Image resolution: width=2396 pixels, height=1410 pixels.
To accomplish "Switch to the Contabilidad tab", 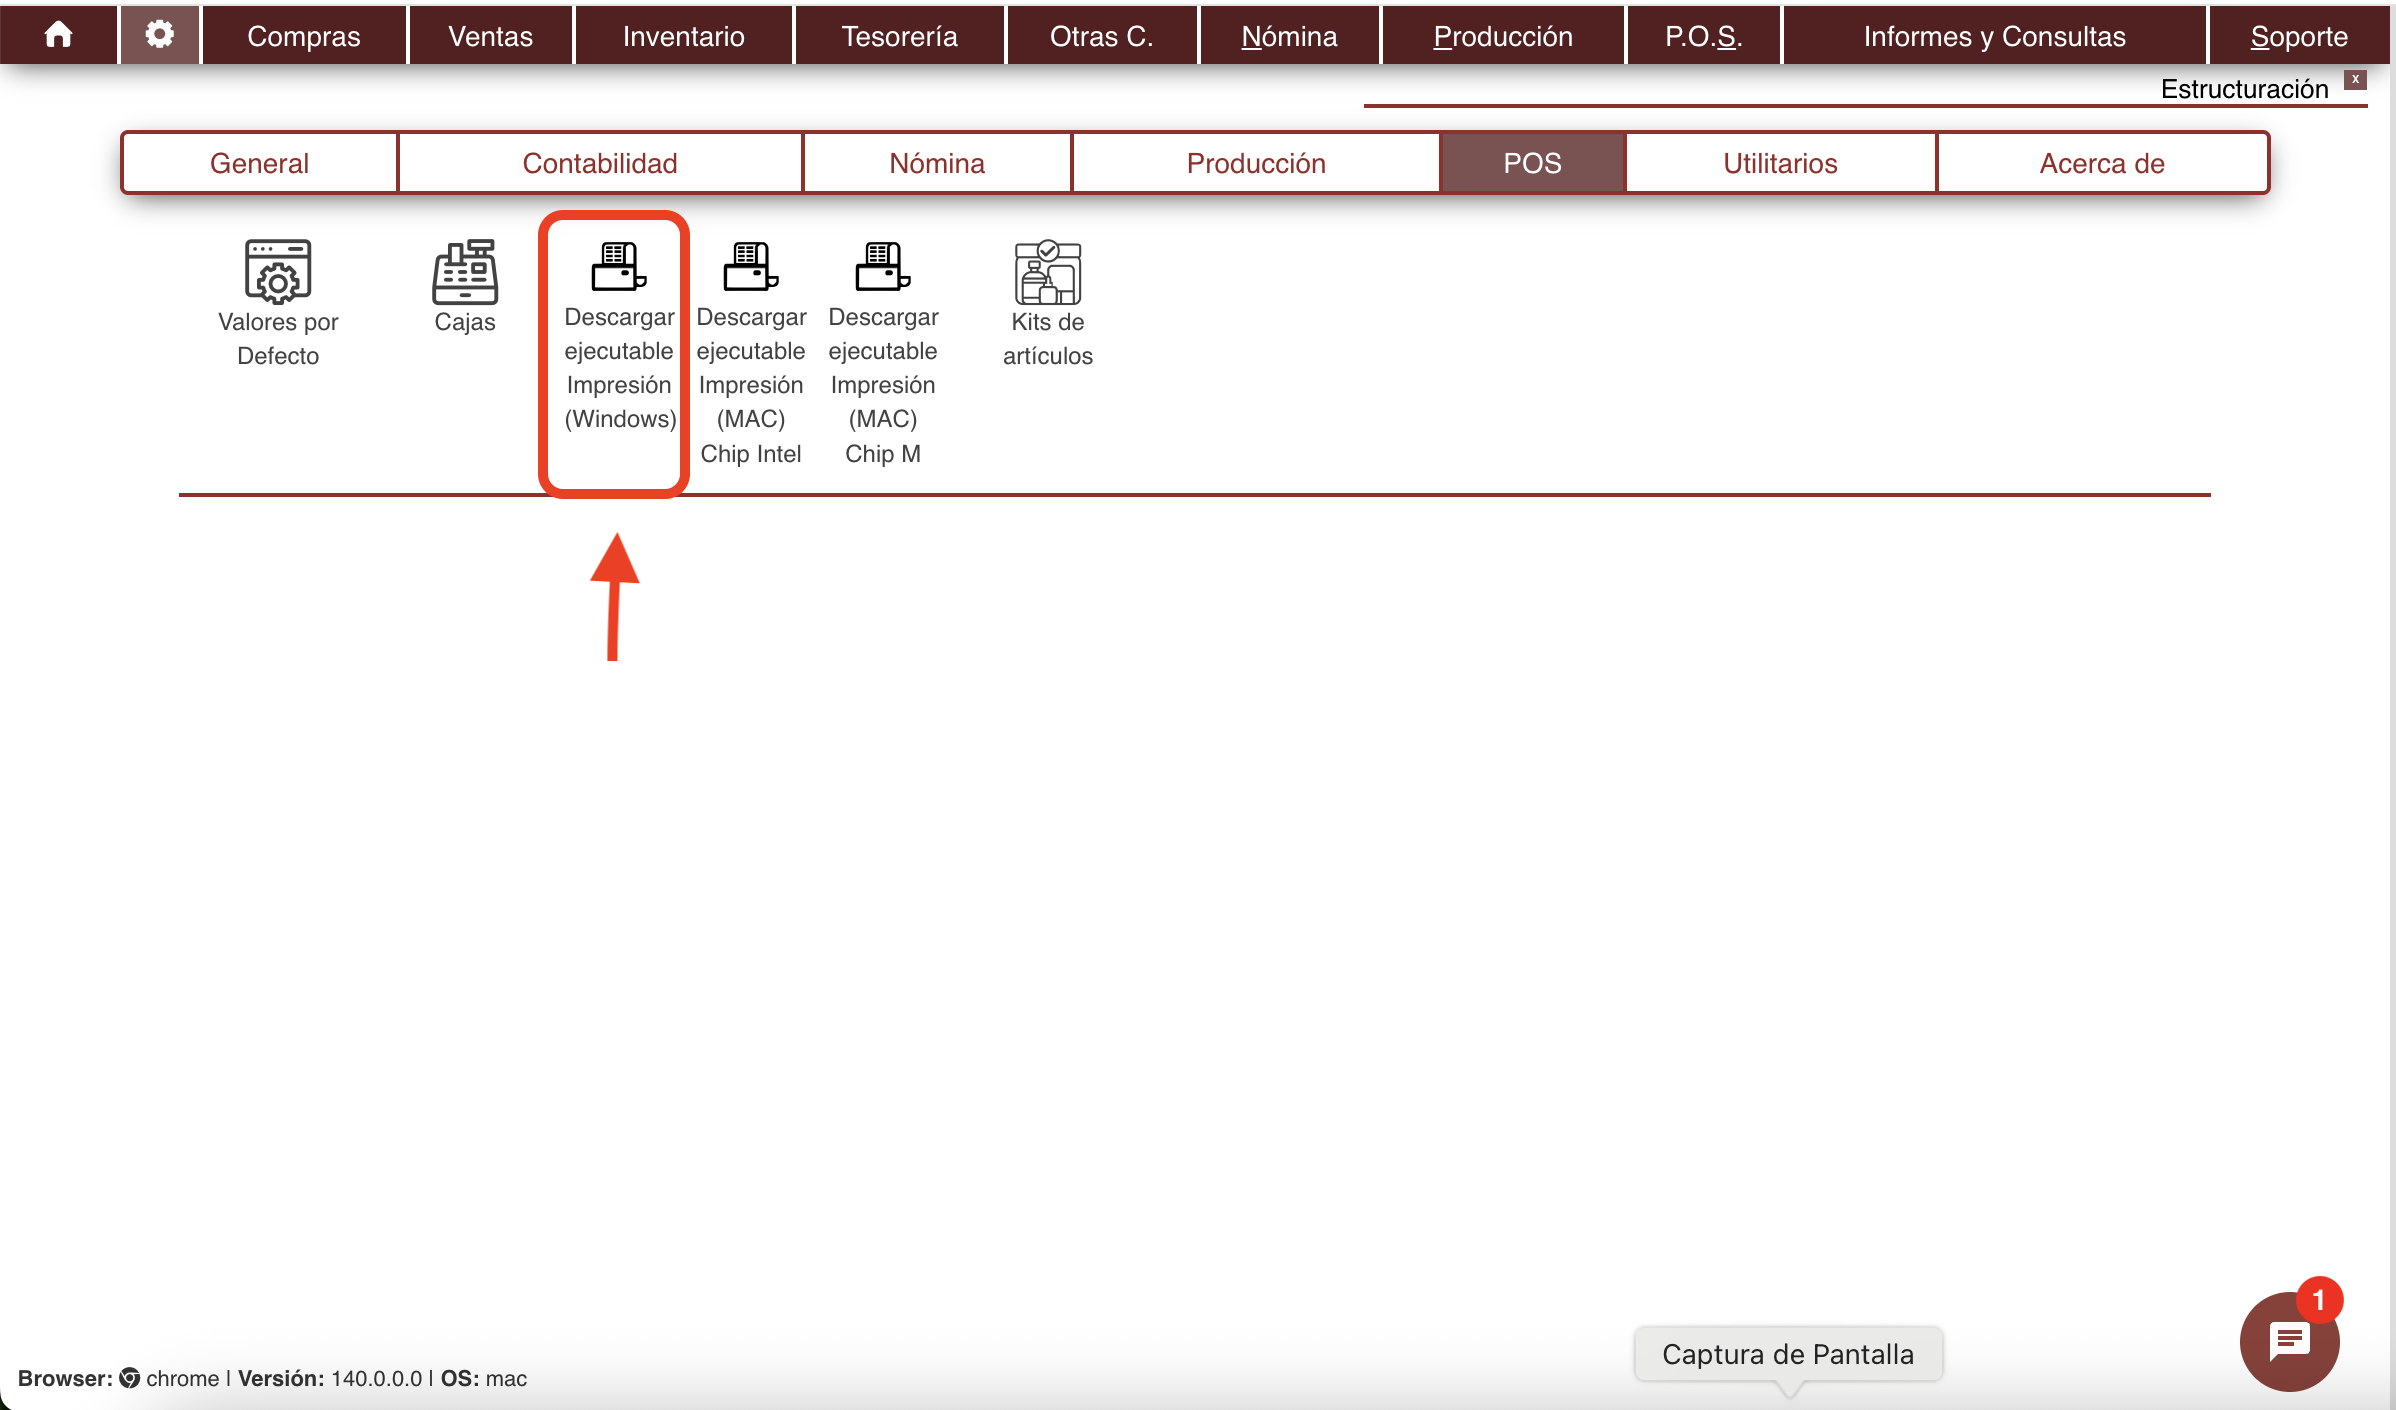I will 600,163.
